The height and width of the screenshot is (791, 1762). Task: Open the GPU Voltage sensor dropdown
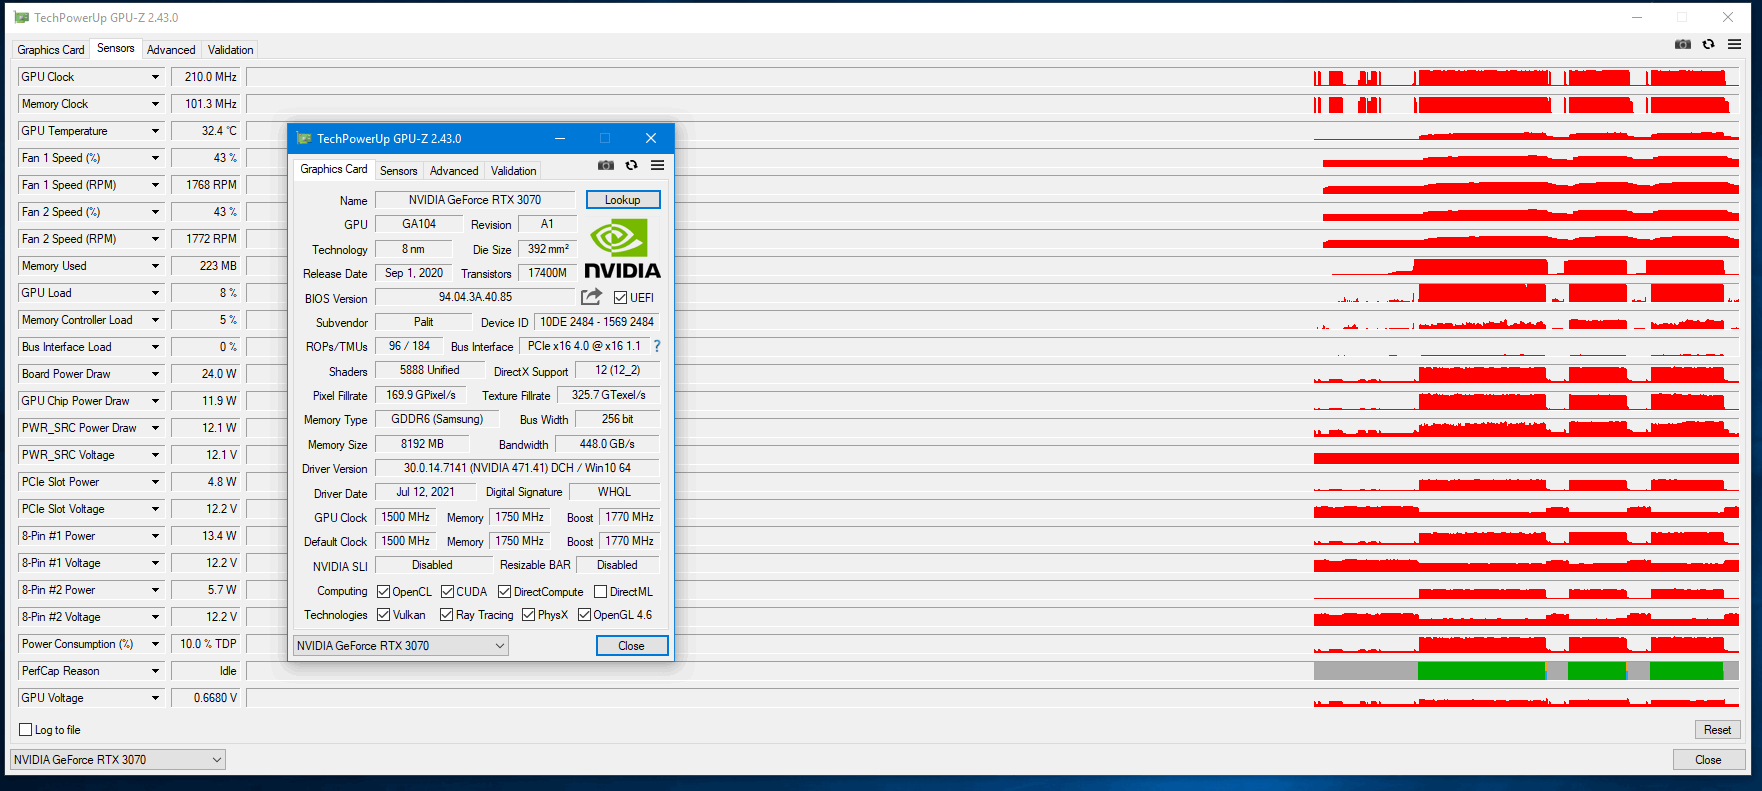155,698
